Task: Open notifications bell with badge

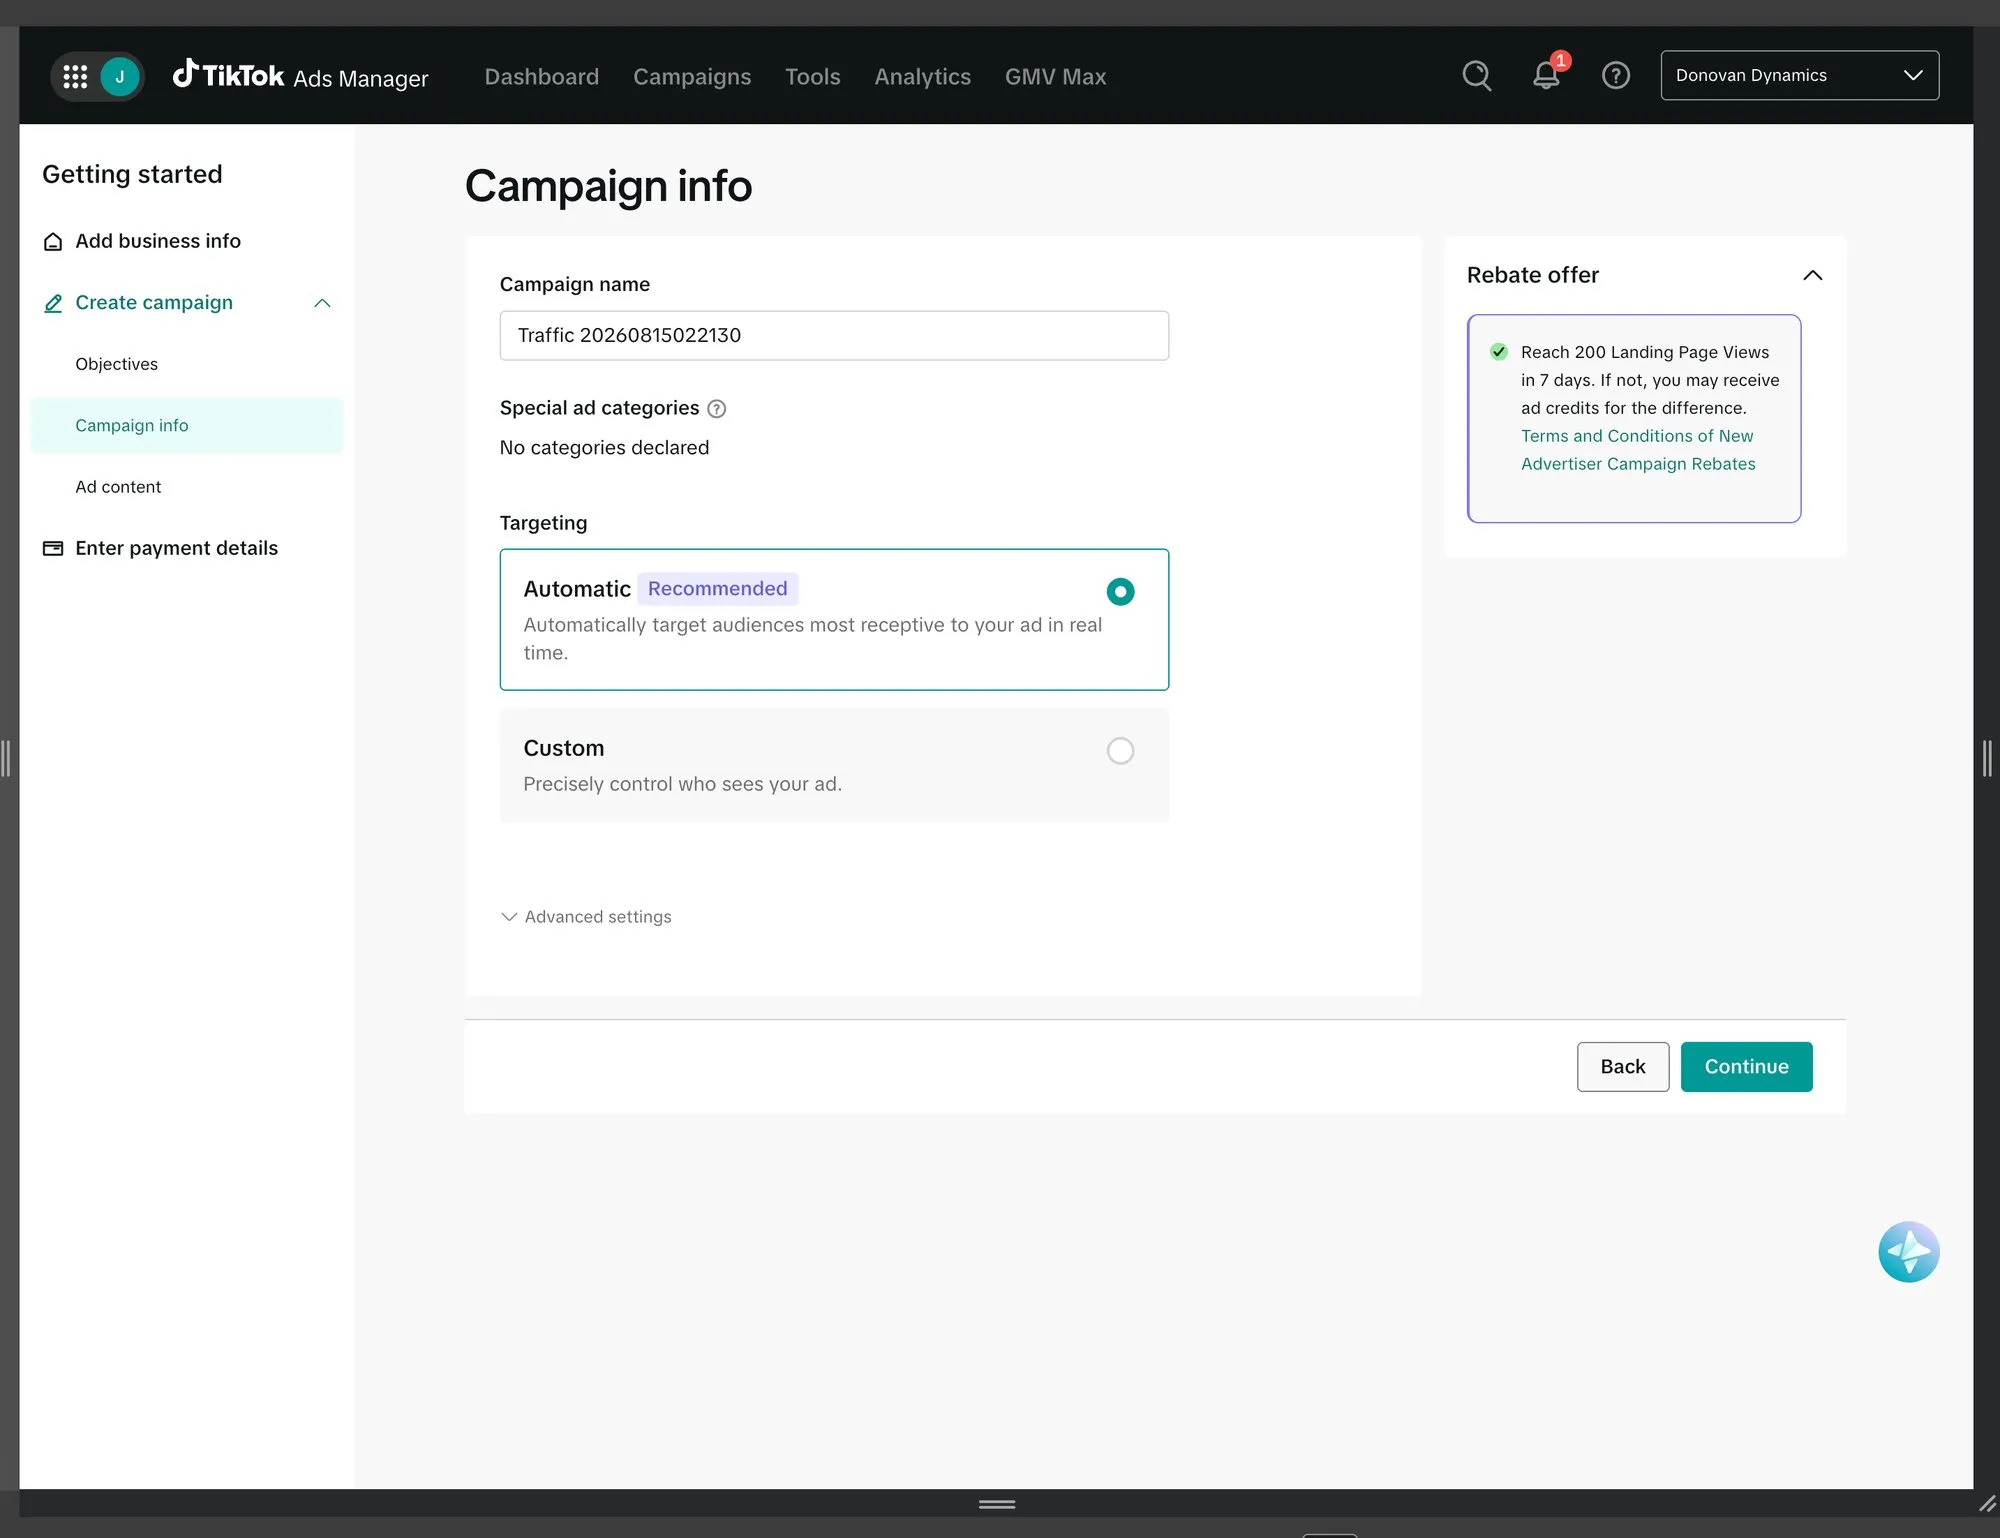Action: coord(1546,76)
